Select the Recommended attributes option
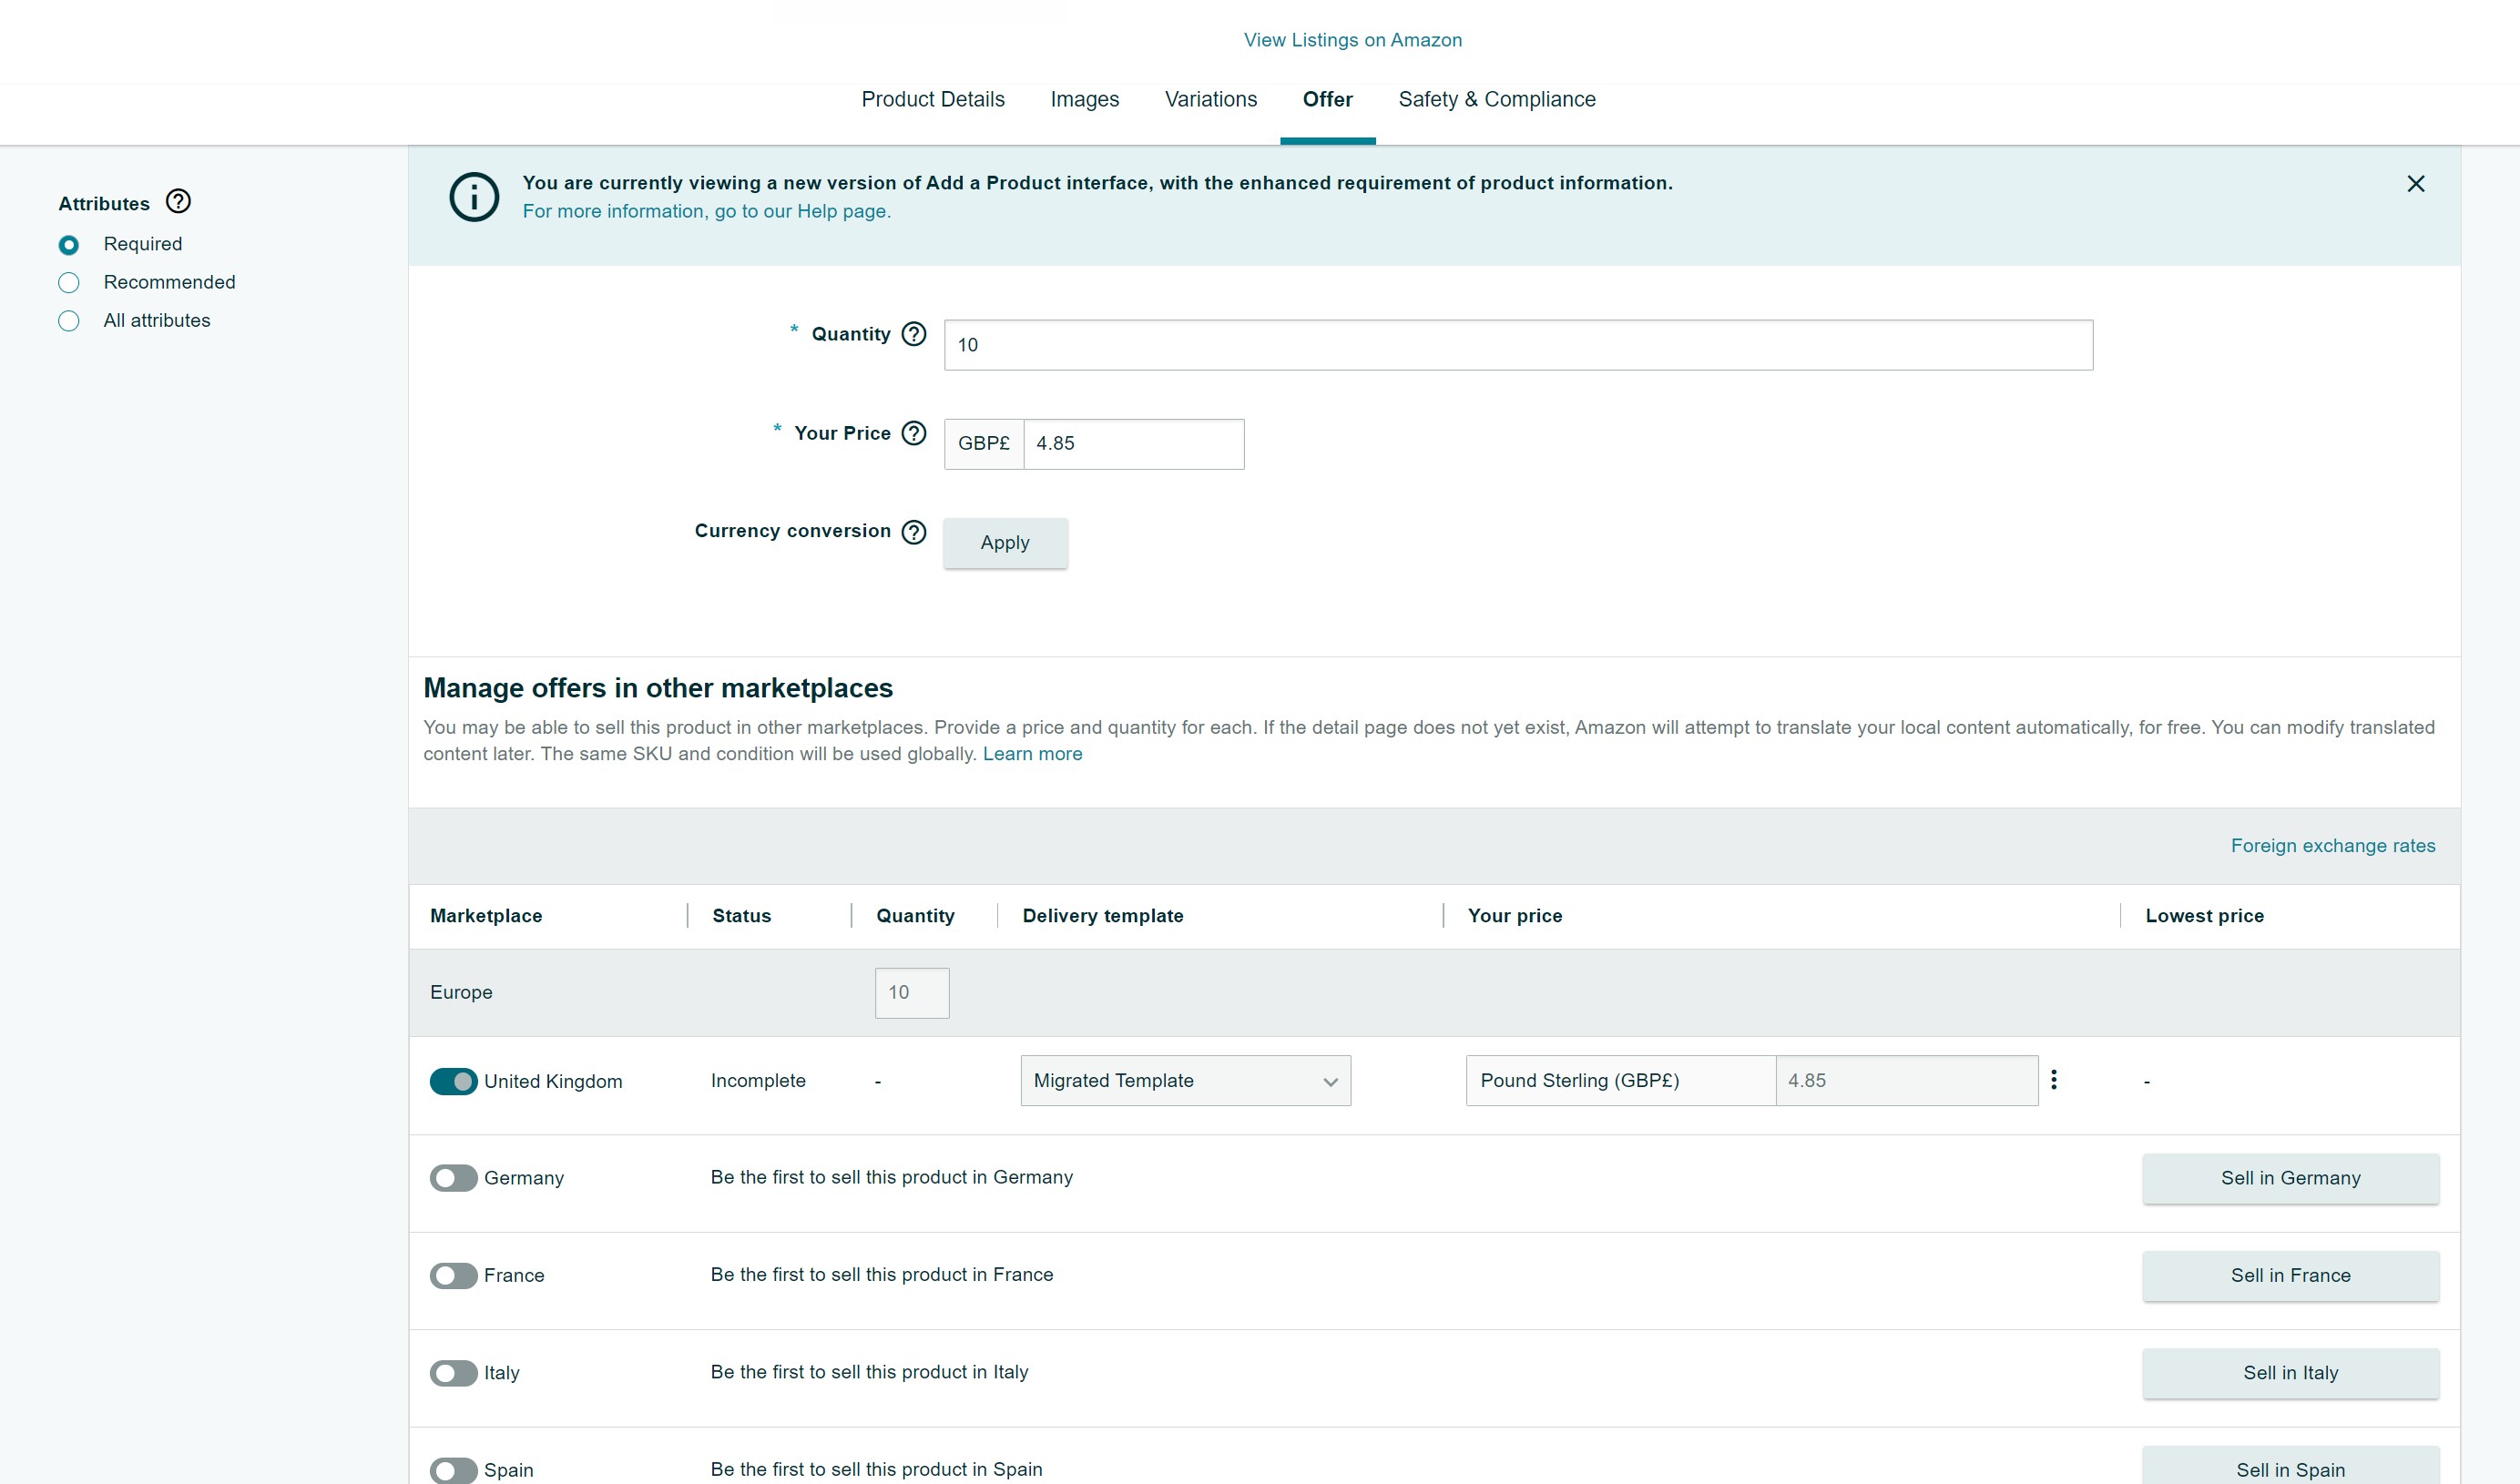 [x=69, y=283]
